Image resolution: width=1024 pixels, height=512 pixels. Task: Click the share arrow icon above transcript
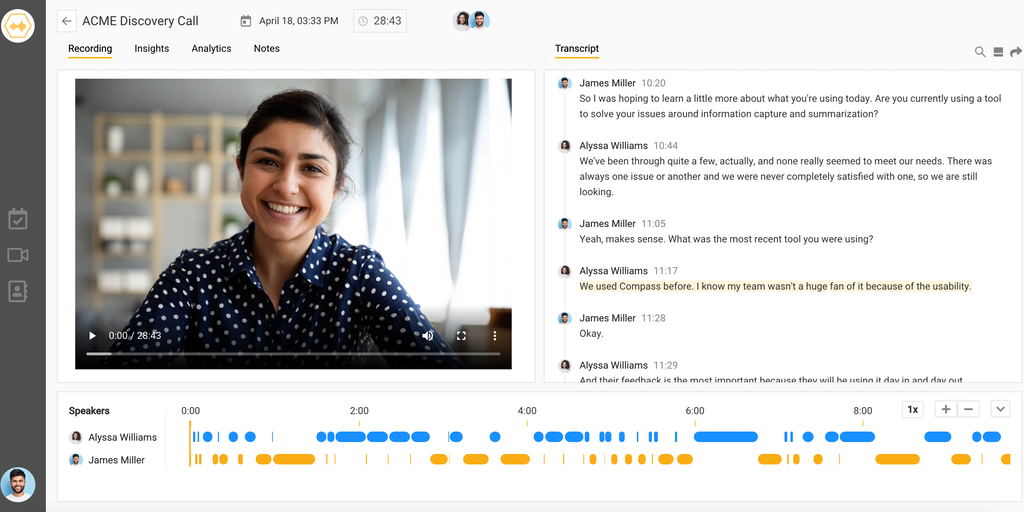coord(1016,52)
